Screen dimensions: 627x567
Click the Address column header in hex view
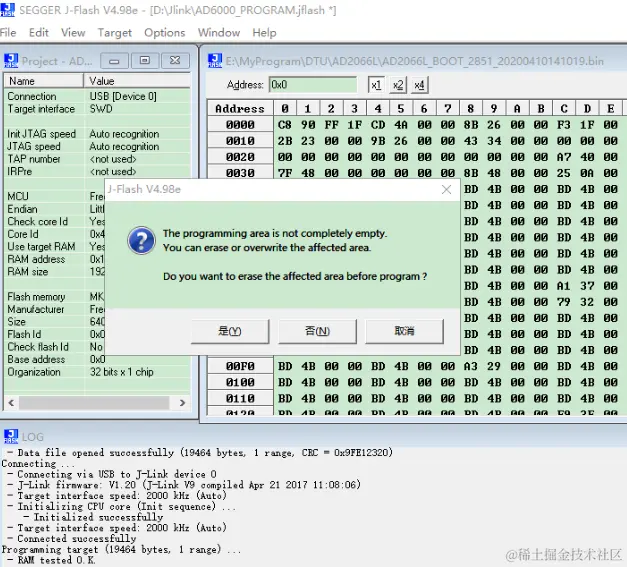240,109
